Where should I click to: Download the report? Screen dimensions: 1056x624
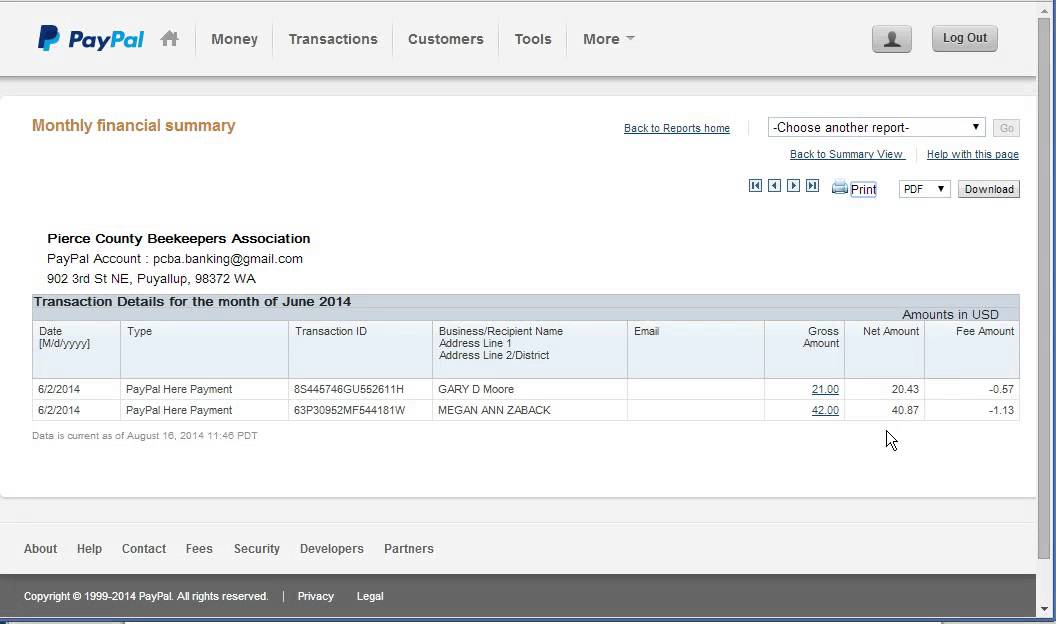(x=989, y=189)
